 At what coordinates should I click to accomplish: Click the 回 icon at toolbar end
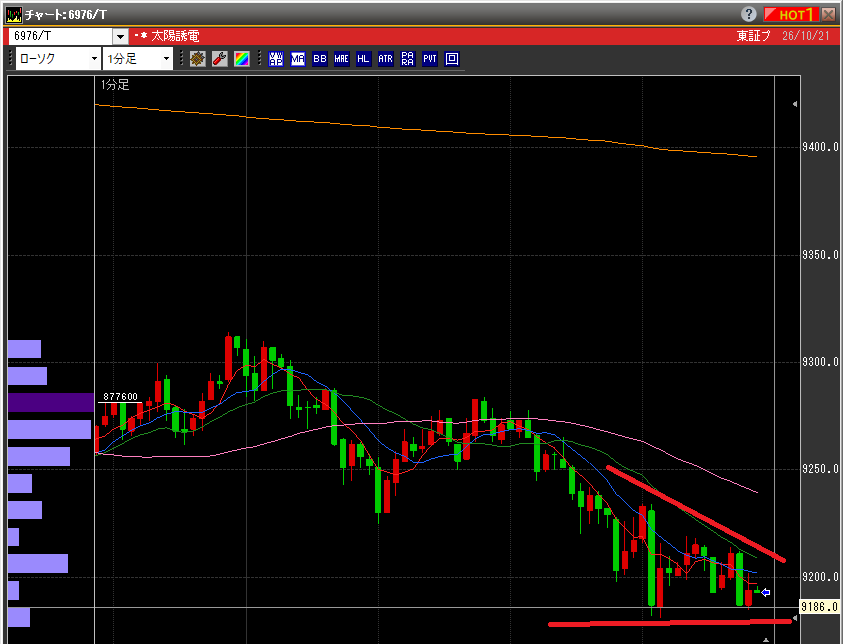[x=452, y=59]
